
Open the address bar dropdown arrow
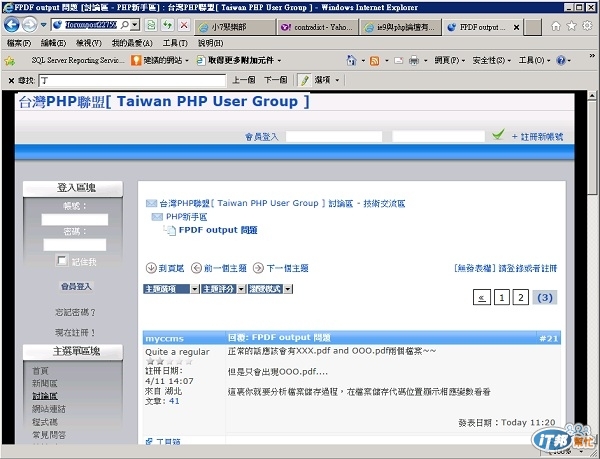[x=135, y=25]
